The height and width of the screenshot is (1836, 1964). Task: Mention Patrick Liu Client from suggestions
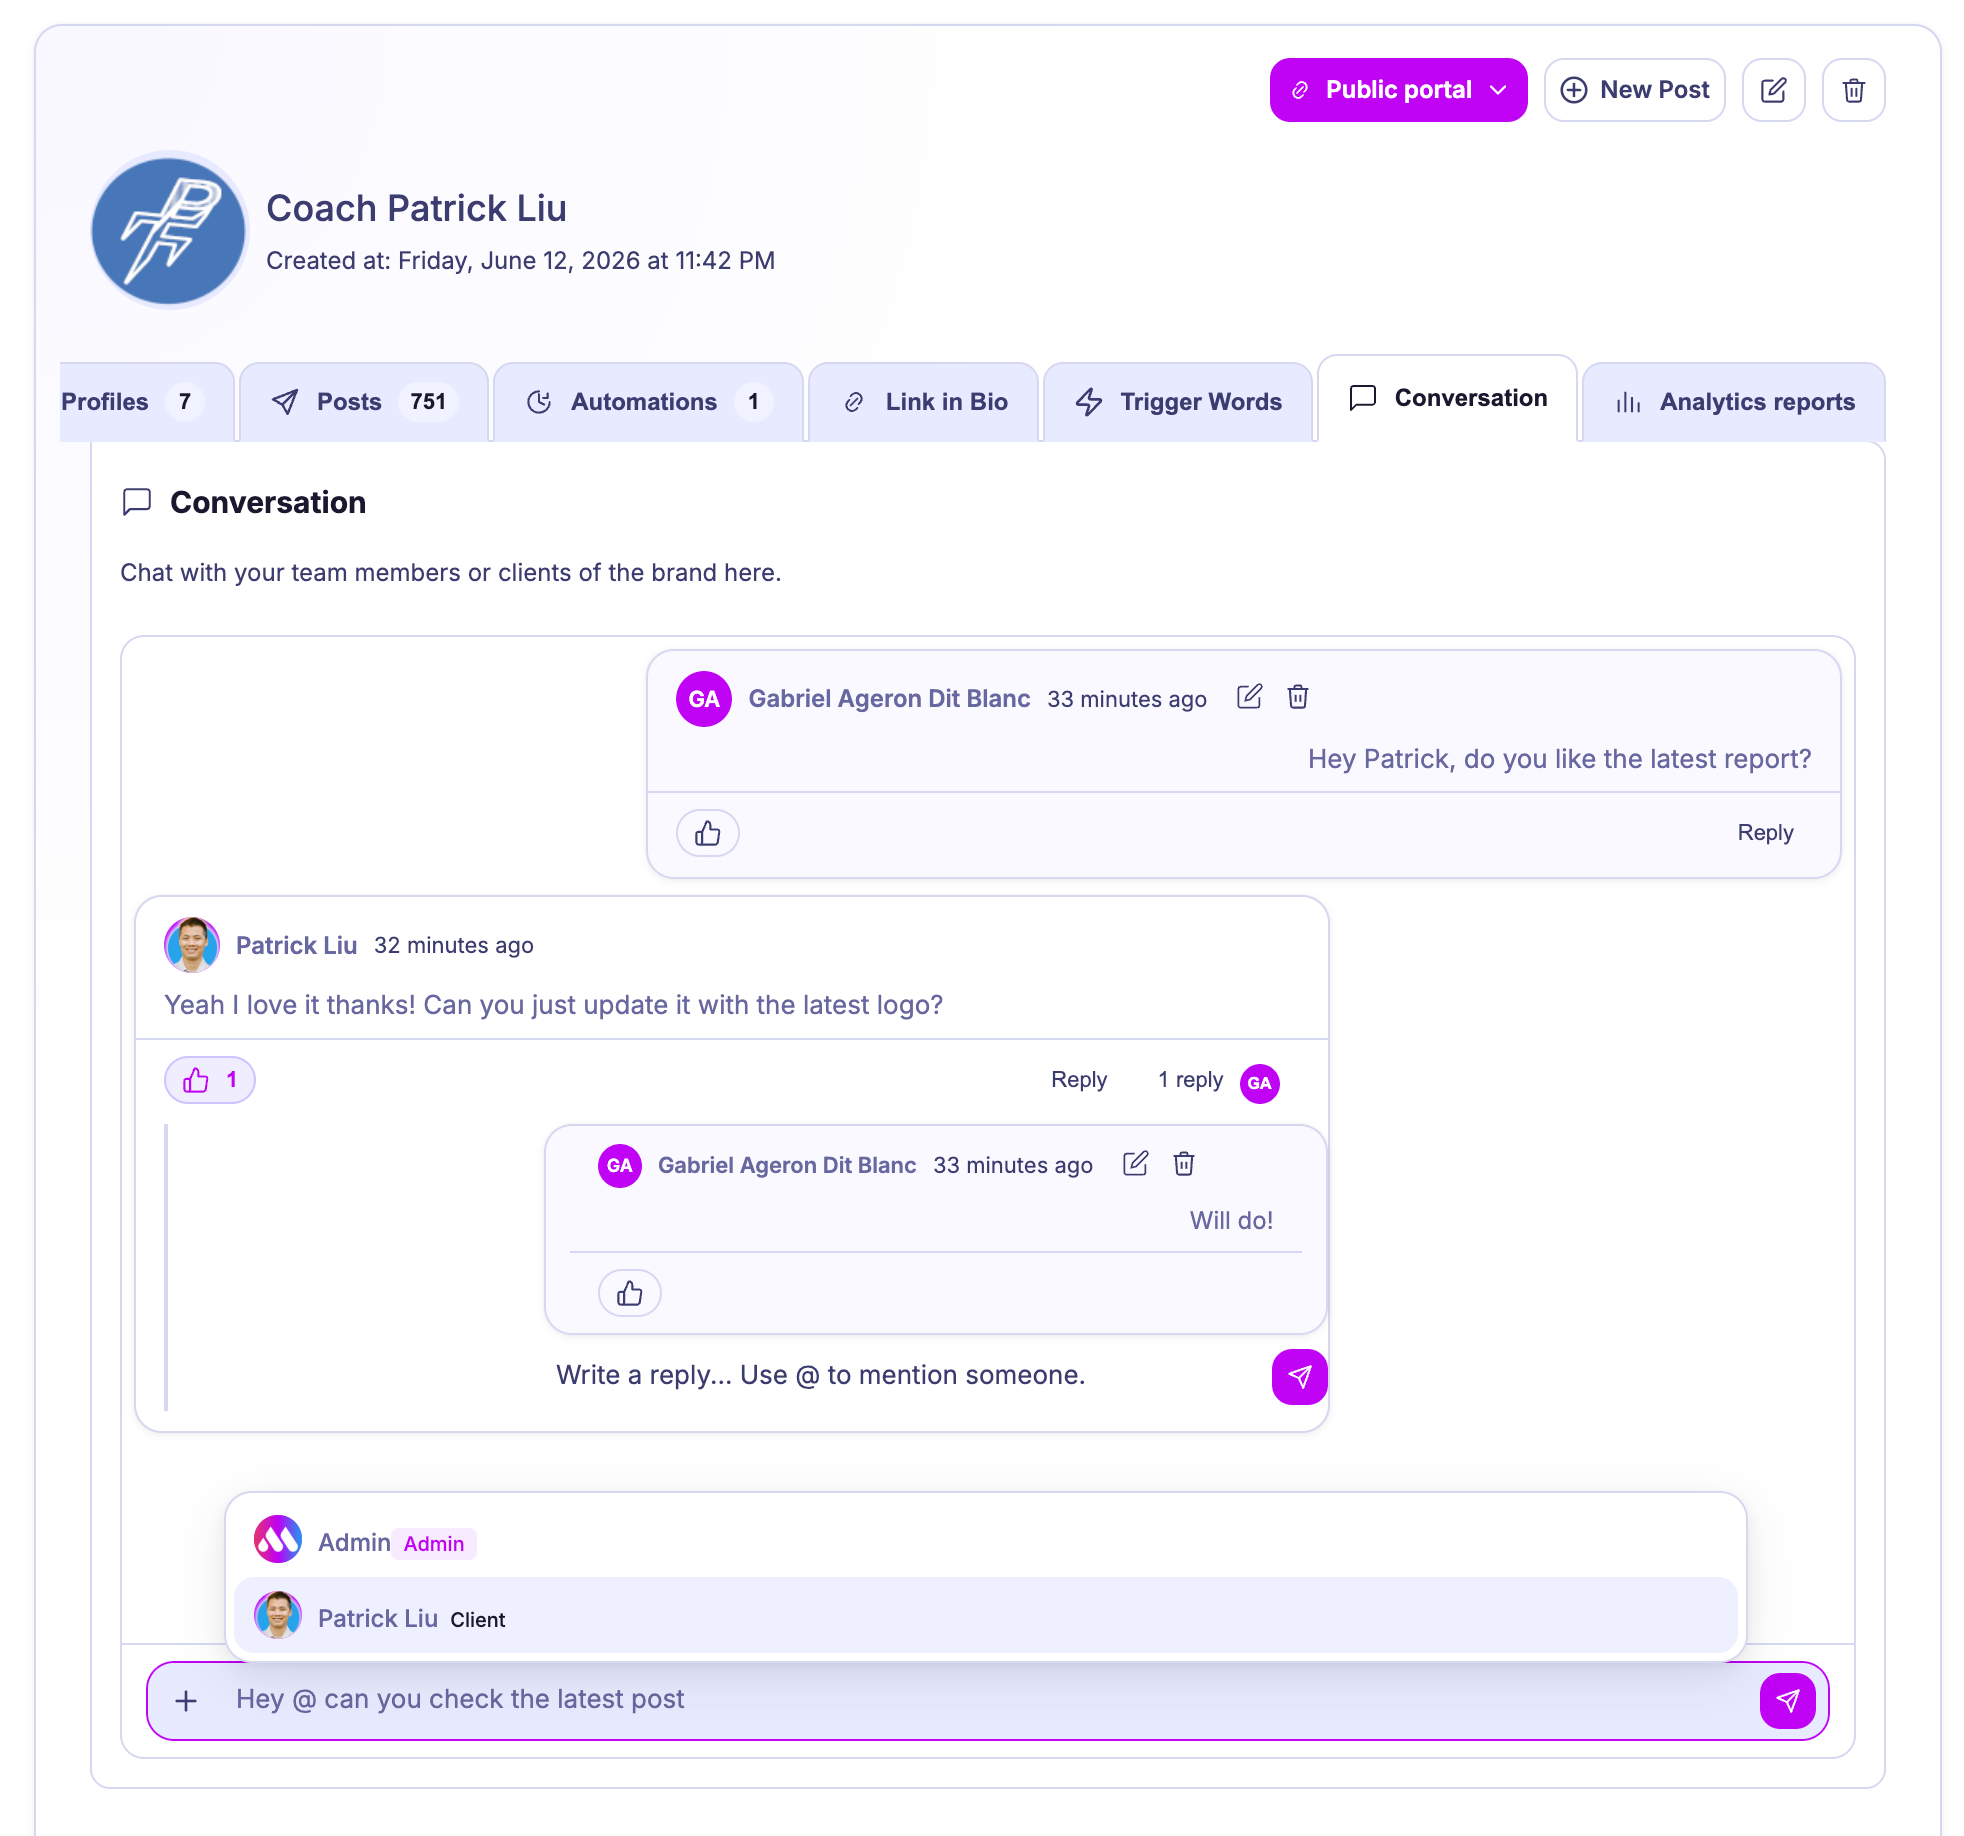(x=985, y=1616)
